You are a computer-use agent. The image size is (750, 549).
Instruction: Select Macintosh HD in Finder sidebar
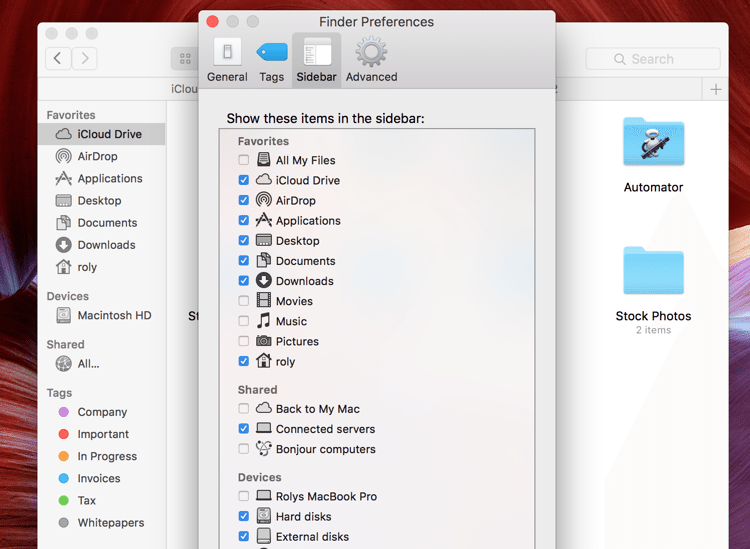tap(101, 315)
